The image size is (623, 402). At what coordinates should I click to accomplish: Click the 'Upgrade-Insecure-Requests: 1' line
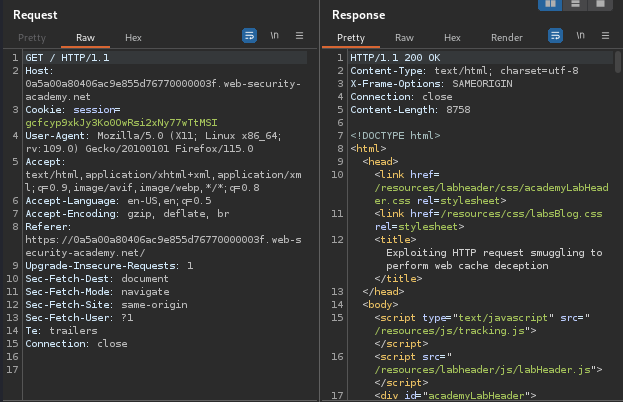click(109, 266)
